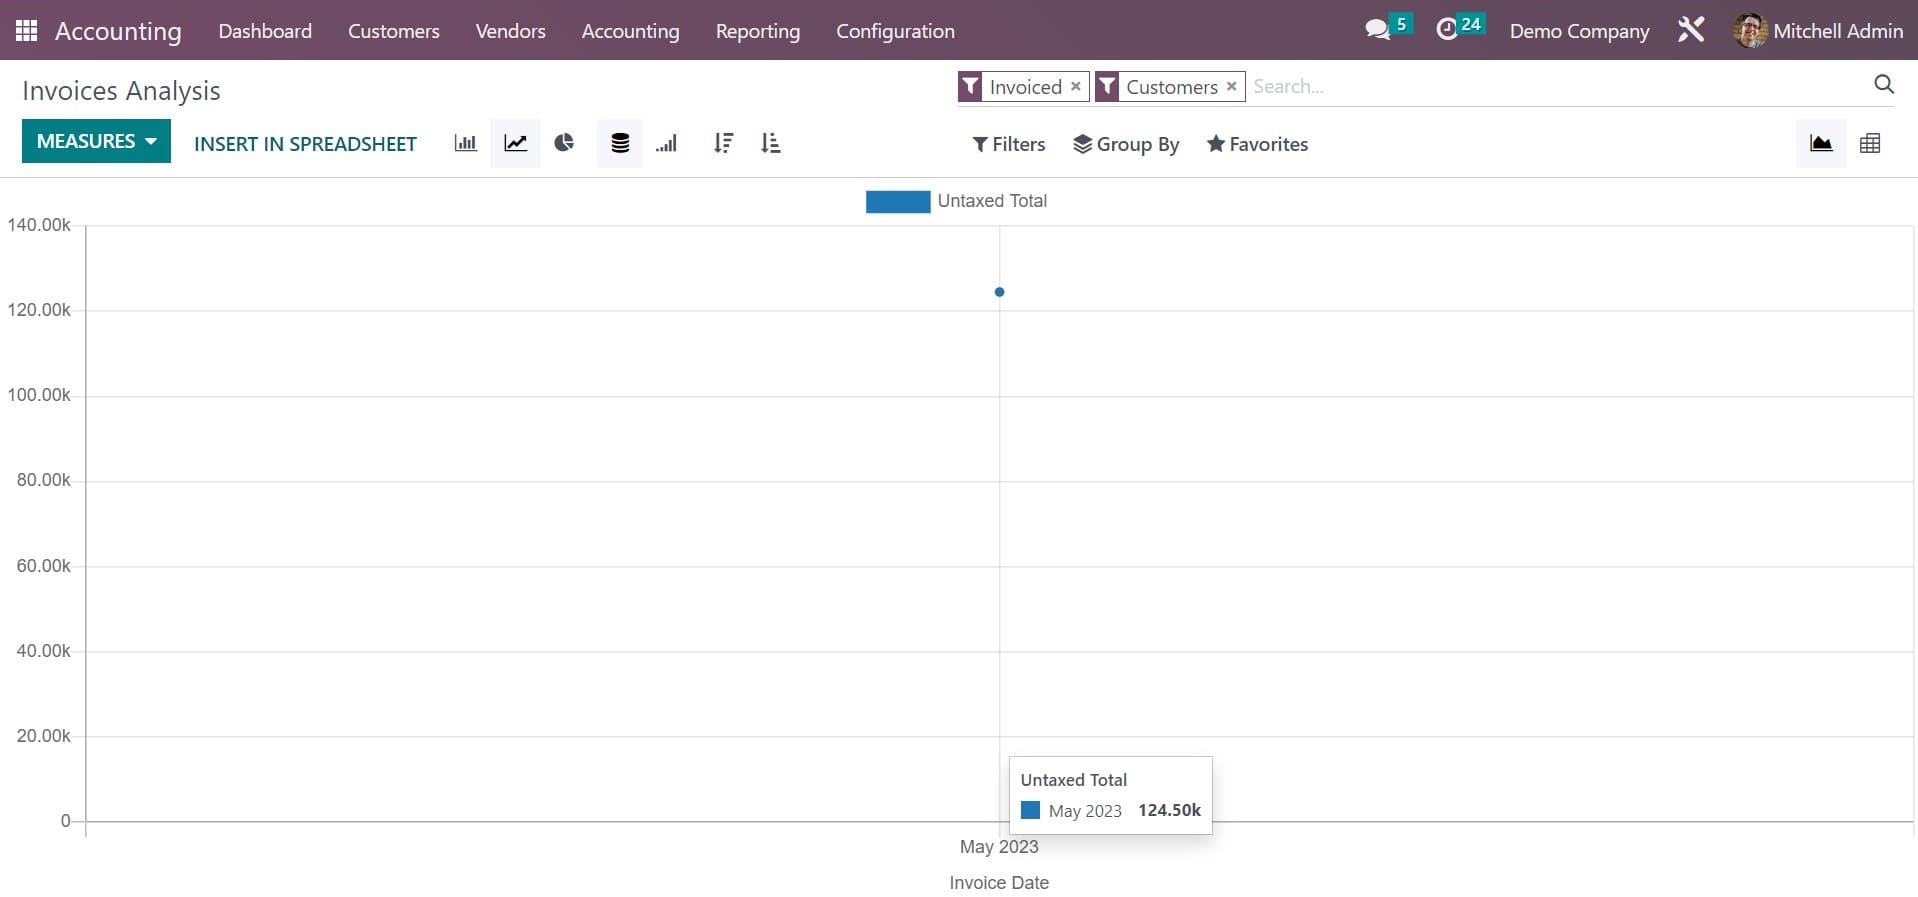
Task: Switch to line chart view
Action: pos(515,143)
